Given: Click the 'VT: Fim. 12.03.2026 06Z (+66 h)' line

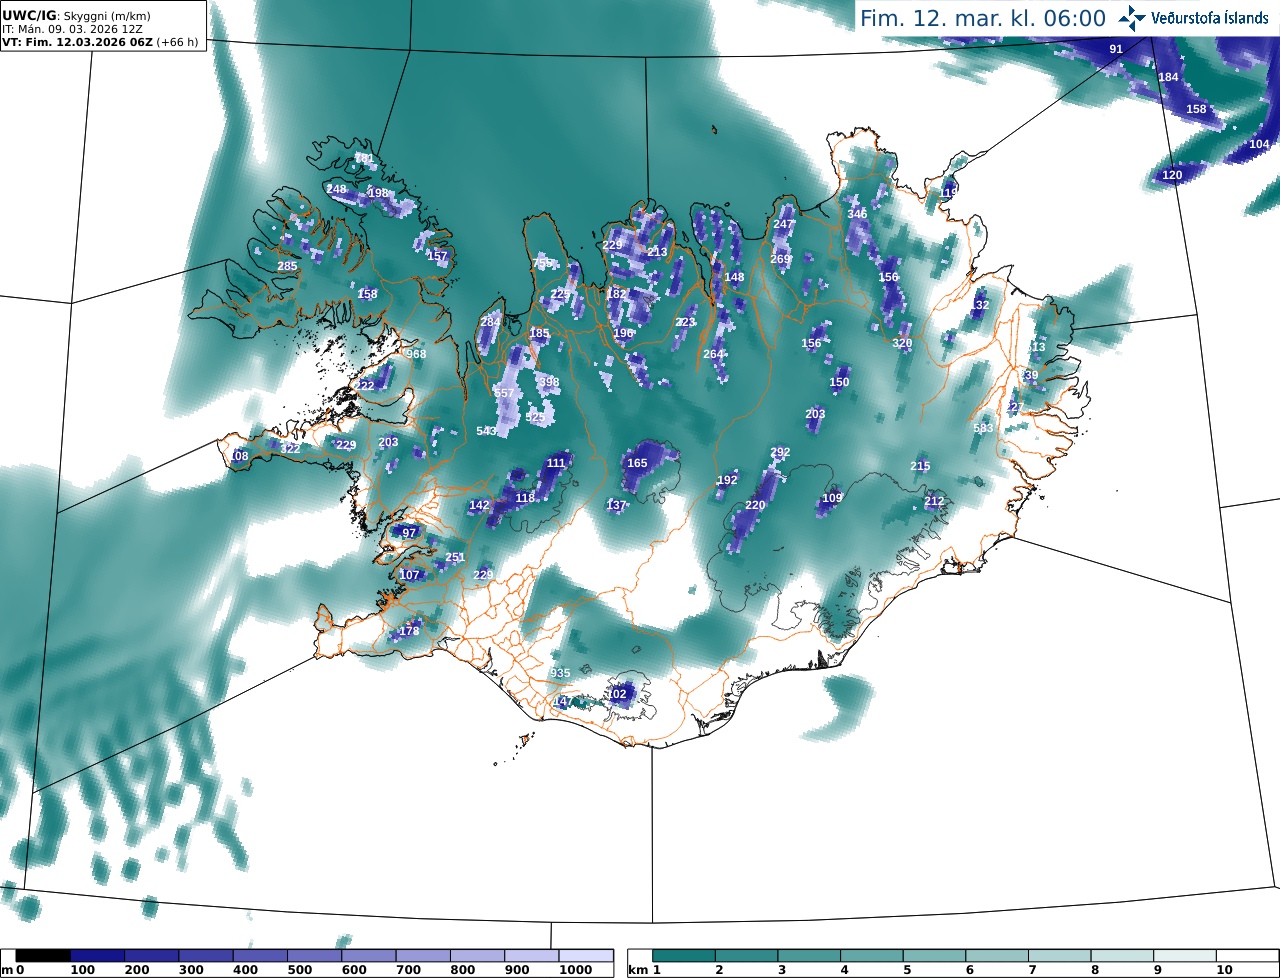Looking at the screenshot, I should coord(100,42).
